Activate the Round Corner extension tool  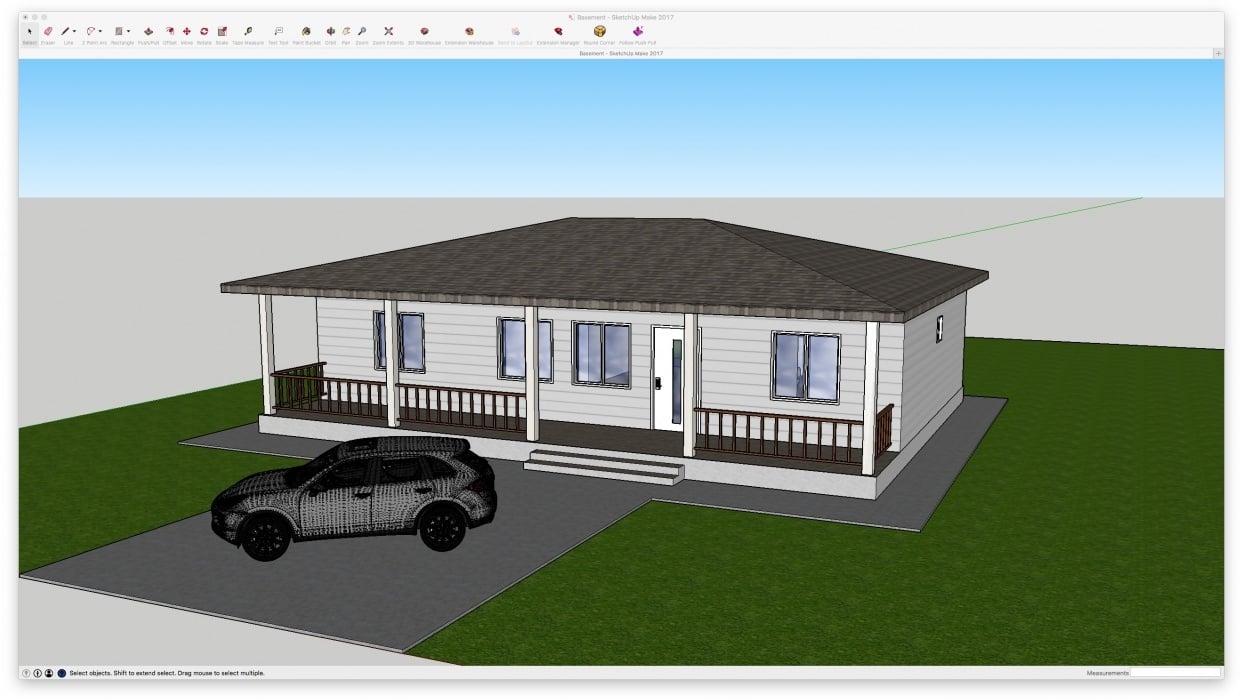pos(600,32)
